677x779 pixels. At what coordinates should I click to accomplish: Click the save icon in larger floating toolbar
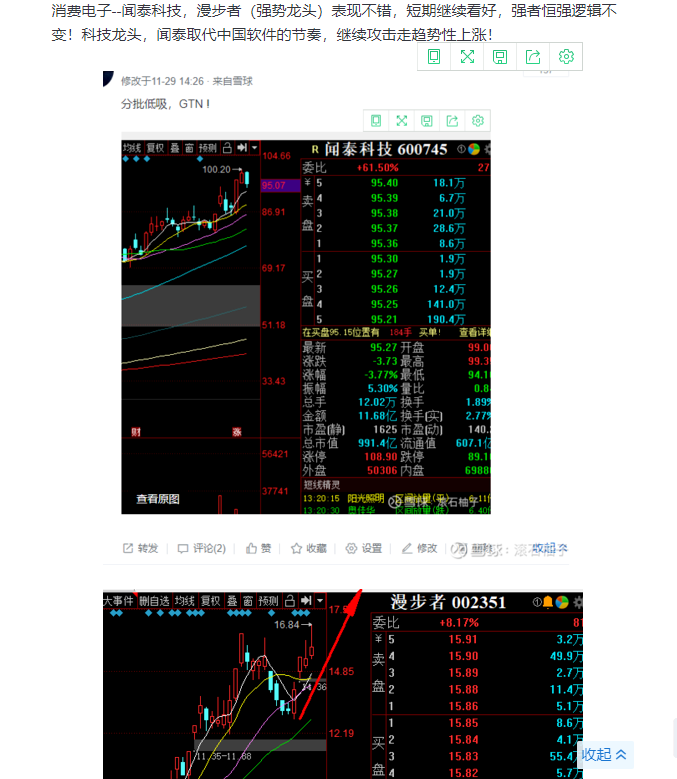click(500, 57)
